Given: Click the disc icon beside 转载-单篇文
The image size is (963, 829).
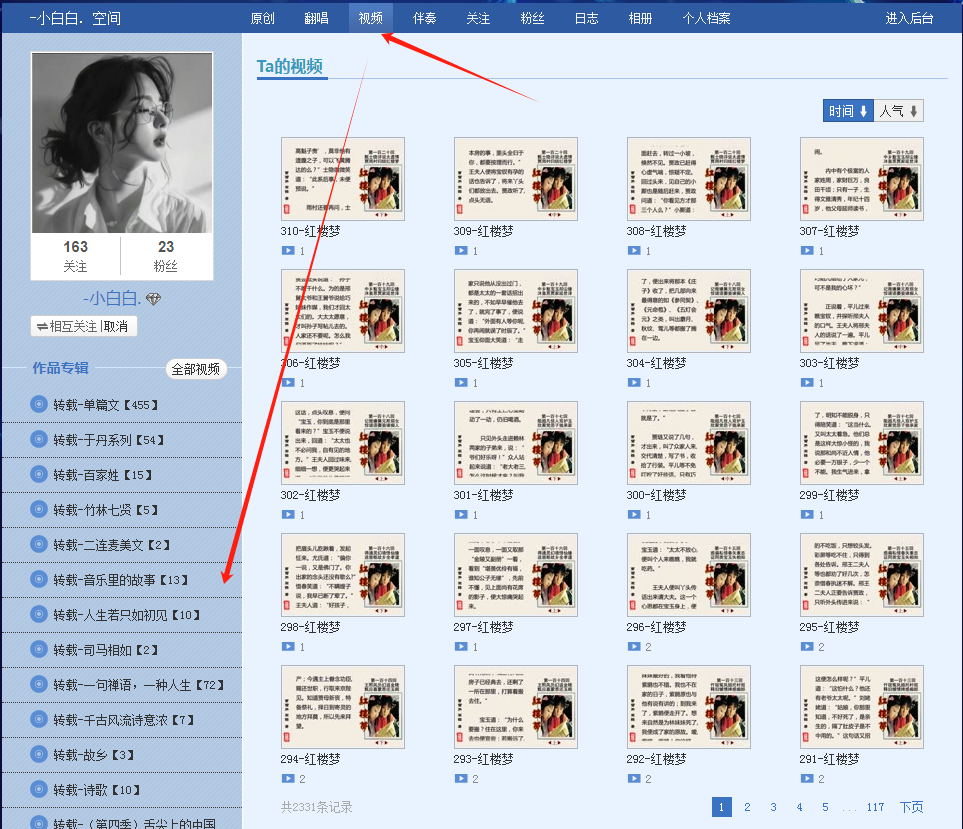Looking at the screenshot, I should click(39, 405).
